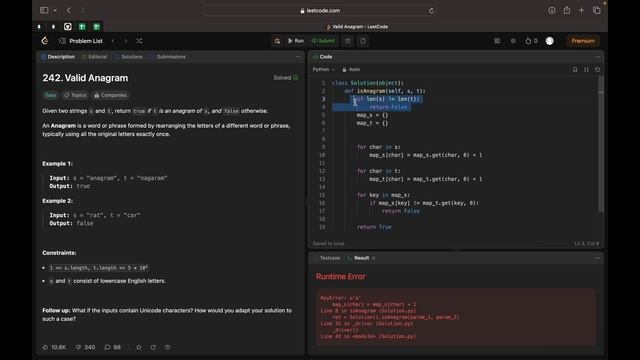
Task: Click the code editor vertical scrollbar
Action: [x=601, y=144]
